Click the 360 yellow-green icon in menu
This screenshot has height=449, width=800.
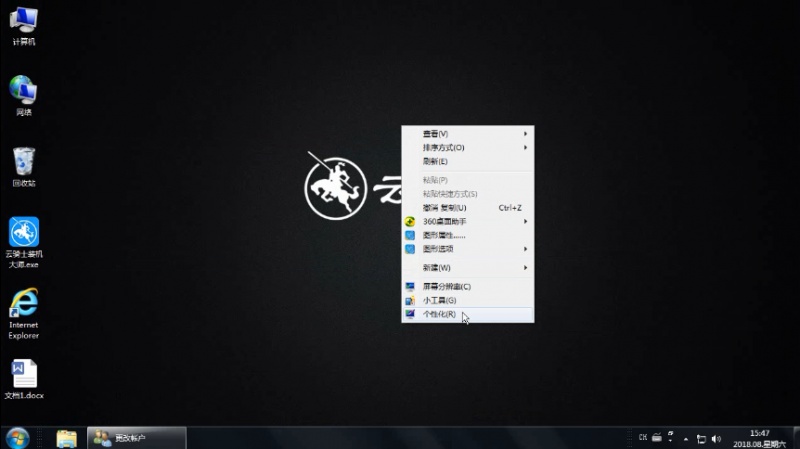410,221
